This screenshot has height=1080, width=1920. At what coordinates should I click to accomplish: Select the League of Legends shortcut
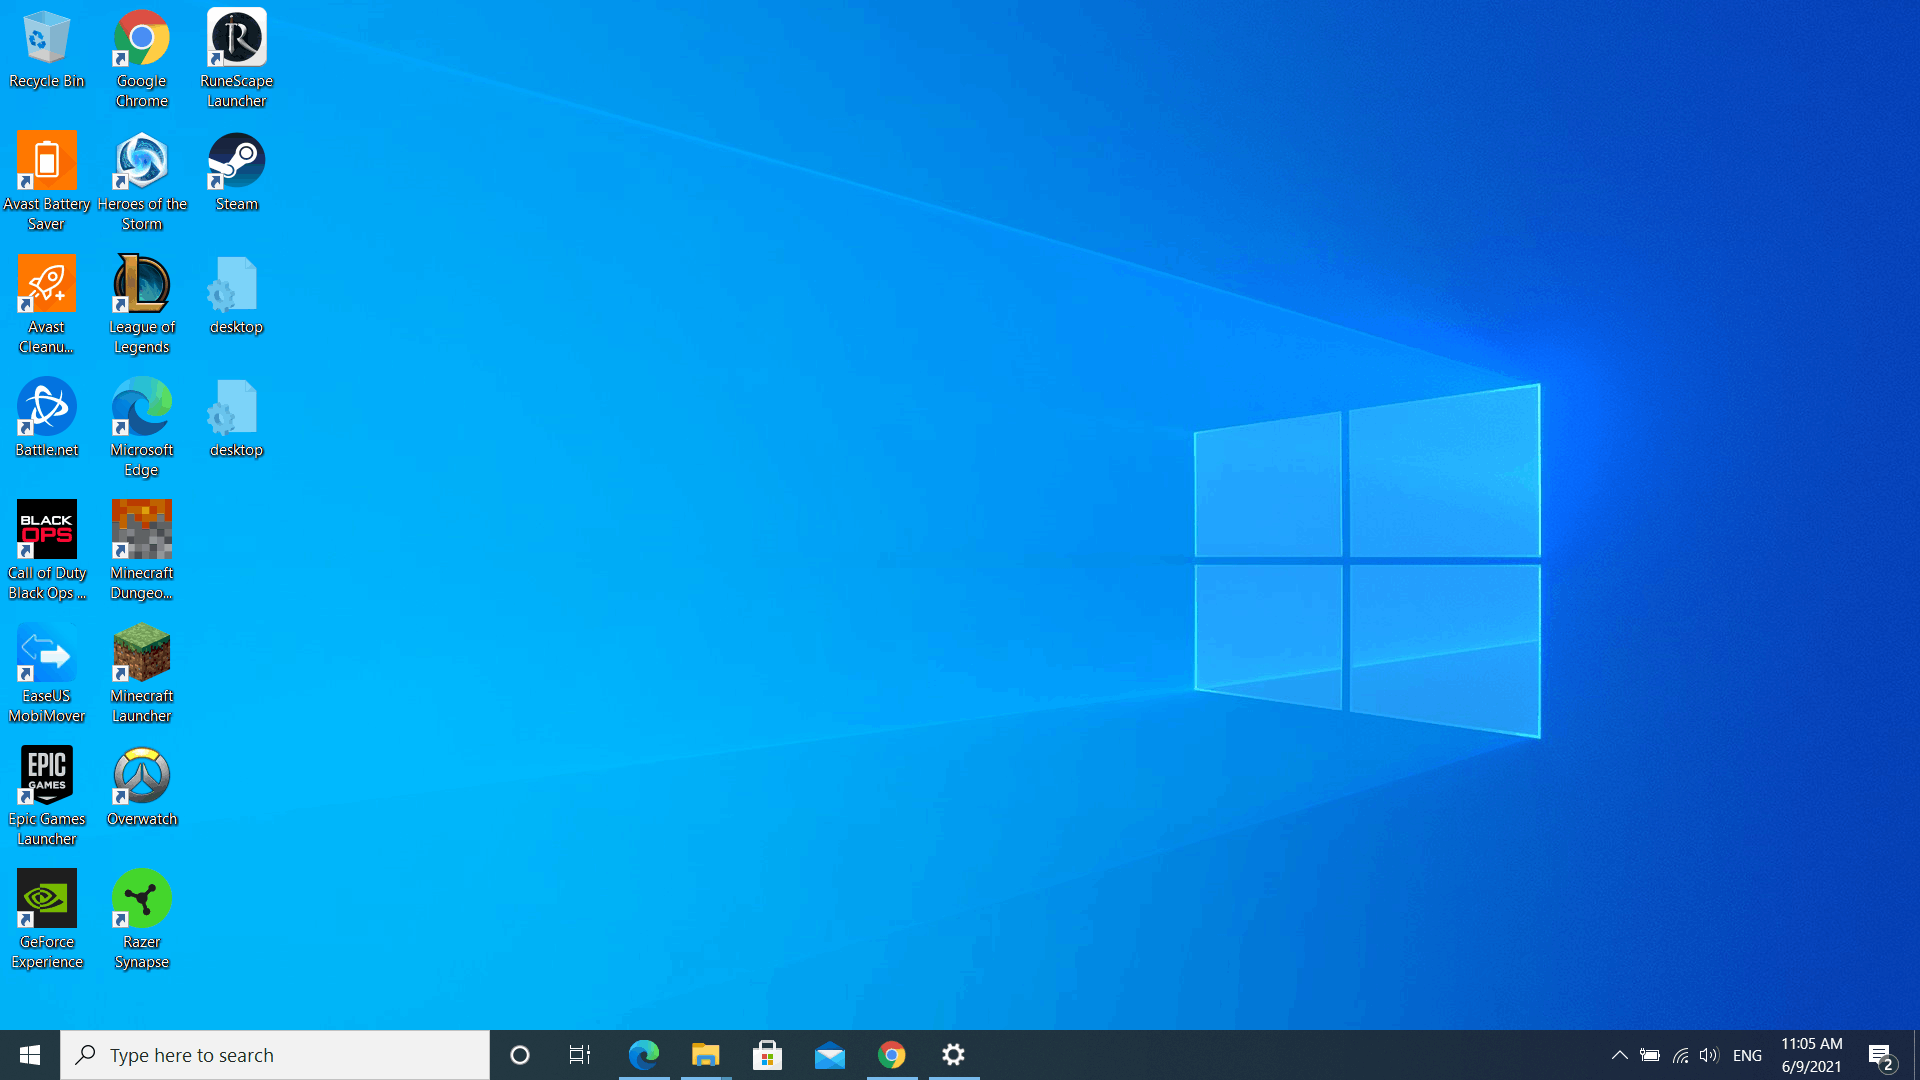141,285
